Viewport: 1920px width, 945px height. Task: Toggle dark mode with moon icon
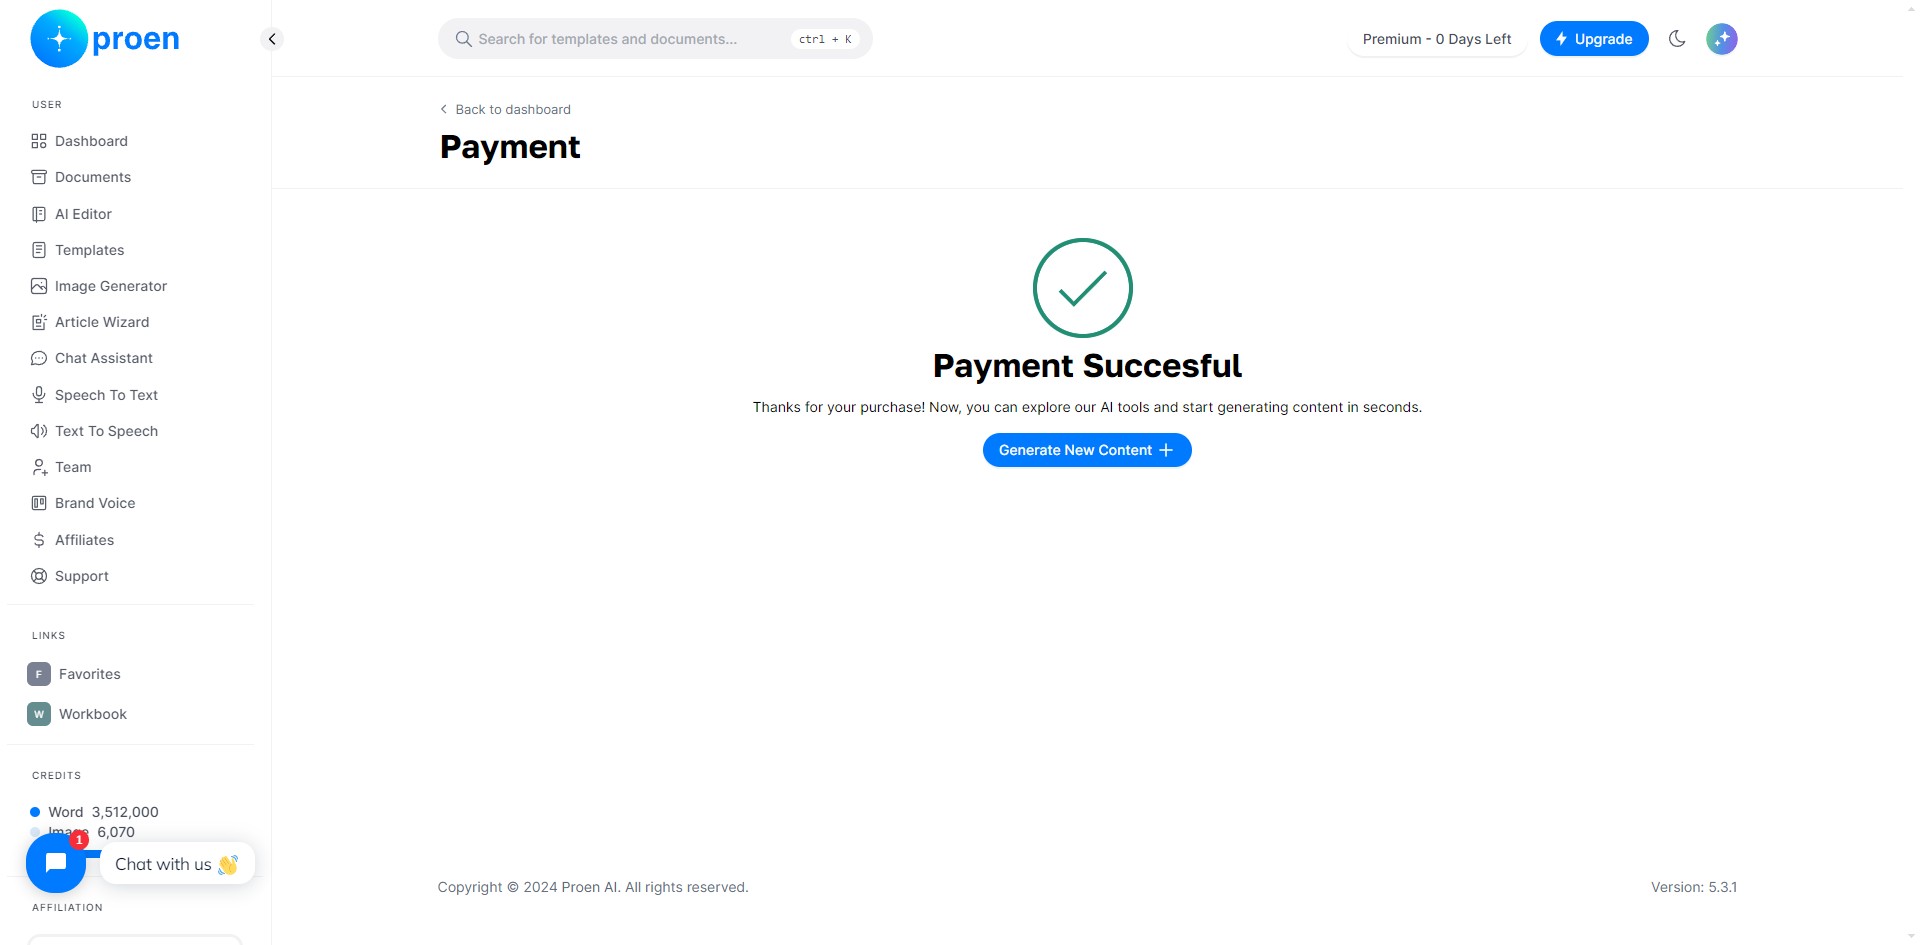(1677, 39)
